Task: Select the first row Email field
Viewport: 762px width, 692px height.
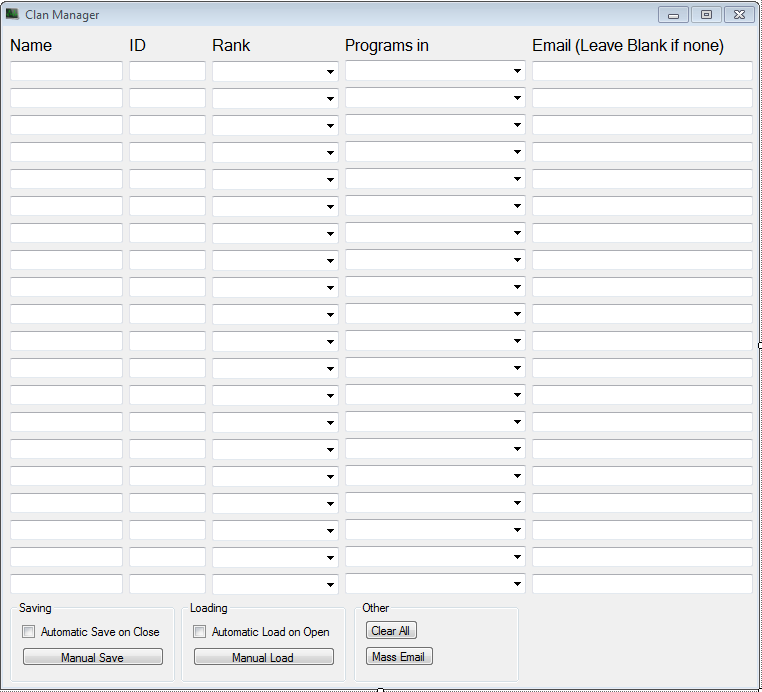Action: [x=641, y=72]
